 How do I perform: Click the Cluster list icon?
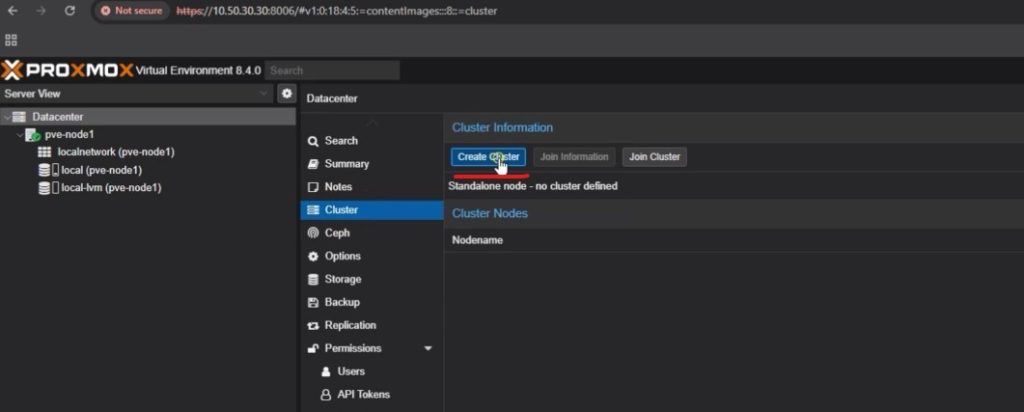(313, 210)
